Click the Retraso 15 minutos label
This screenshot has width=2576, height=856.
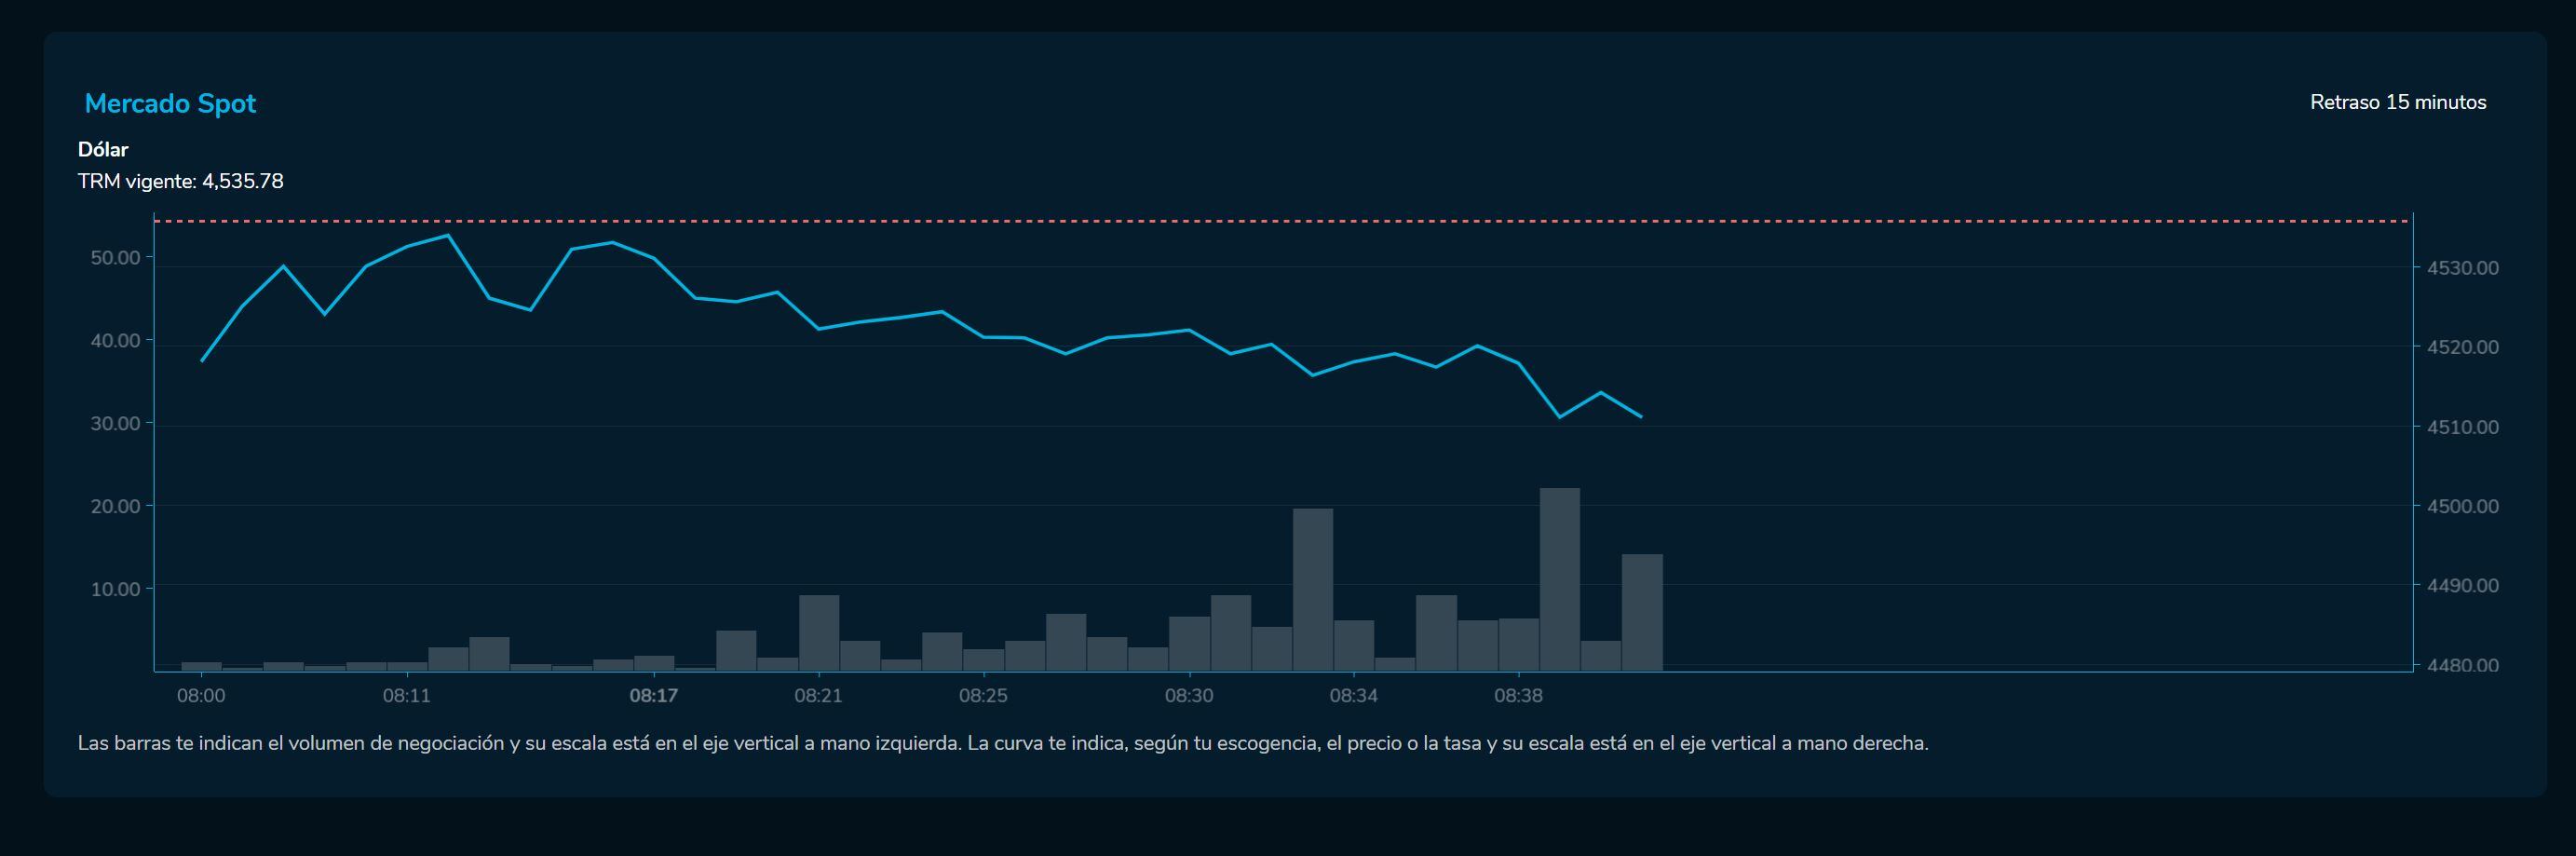2397,102
